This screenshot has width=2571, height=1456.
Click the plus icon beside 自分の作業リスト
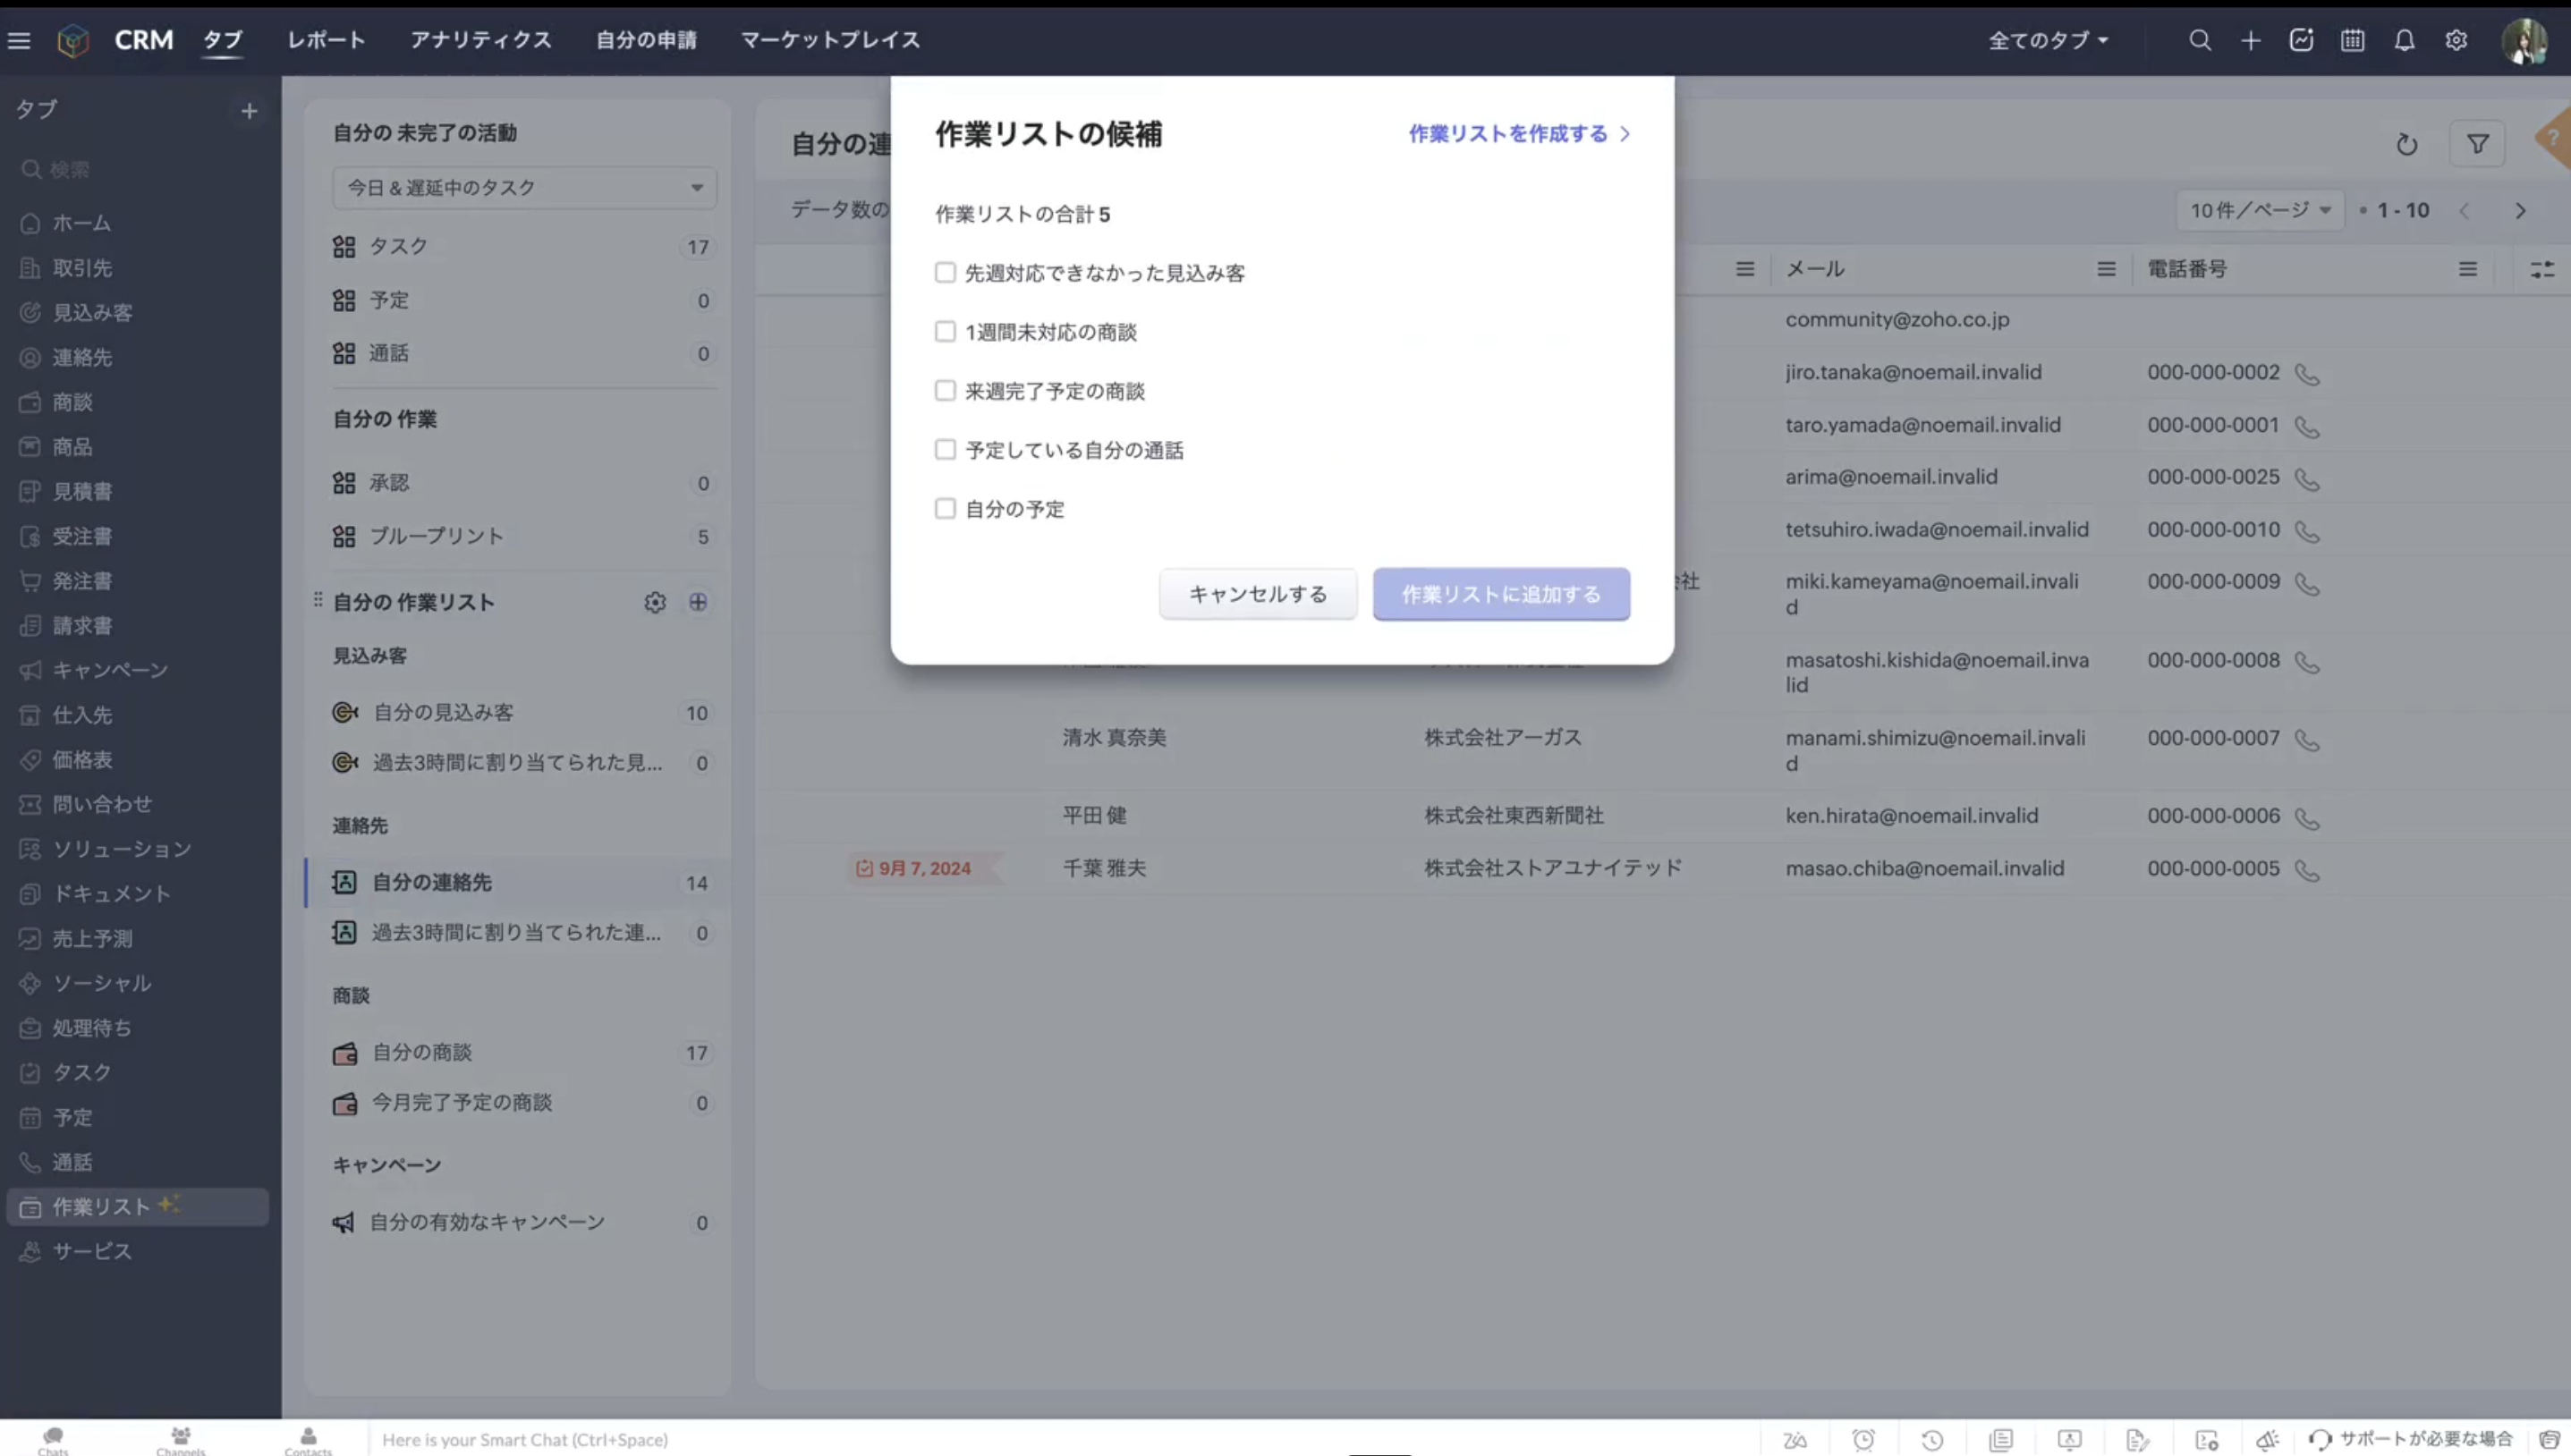click(x=698, y=602)
